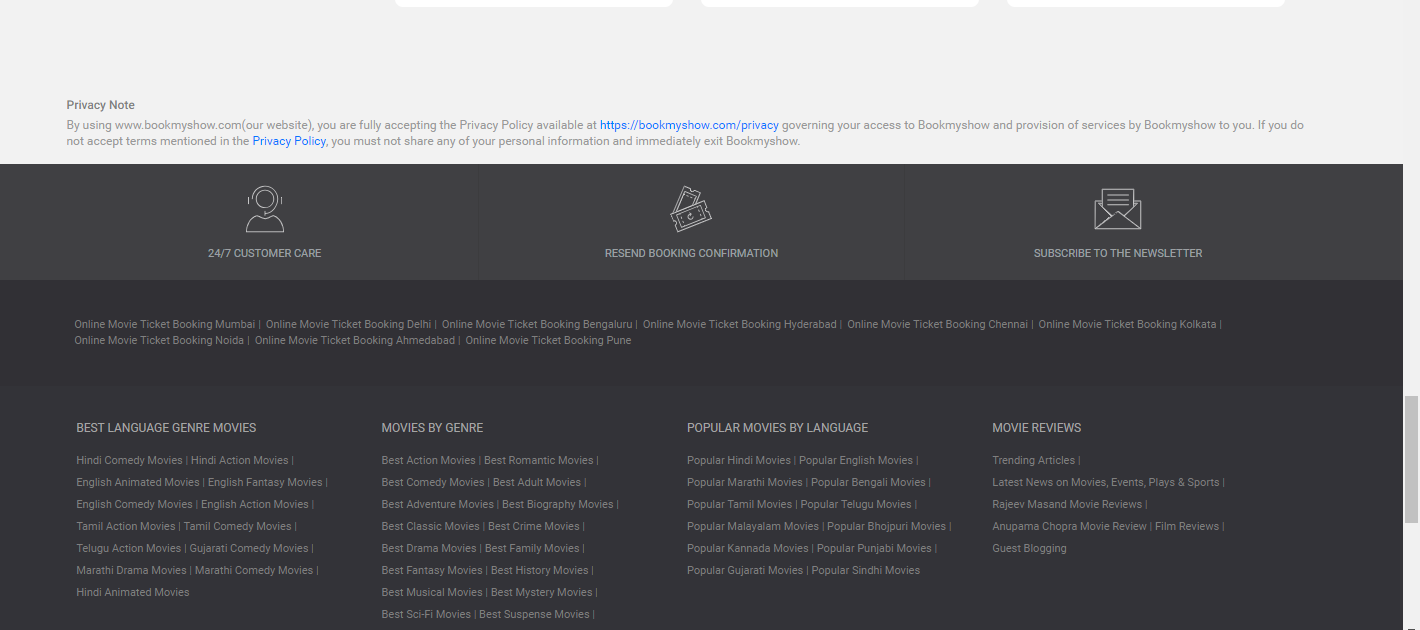Go to Popular English Movies
Screen dimensions: 1420x630
click(x=856, y=460)
